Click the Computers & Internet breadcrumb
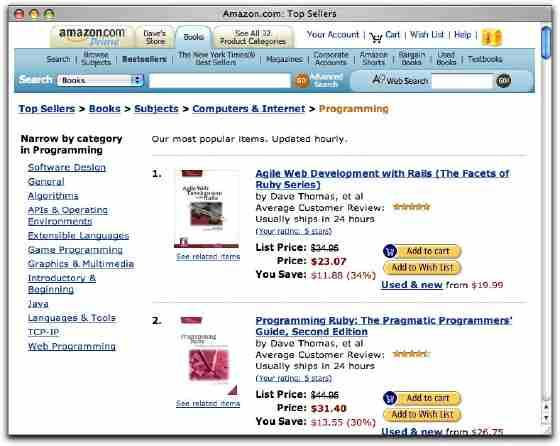 [x=249, y=109]
